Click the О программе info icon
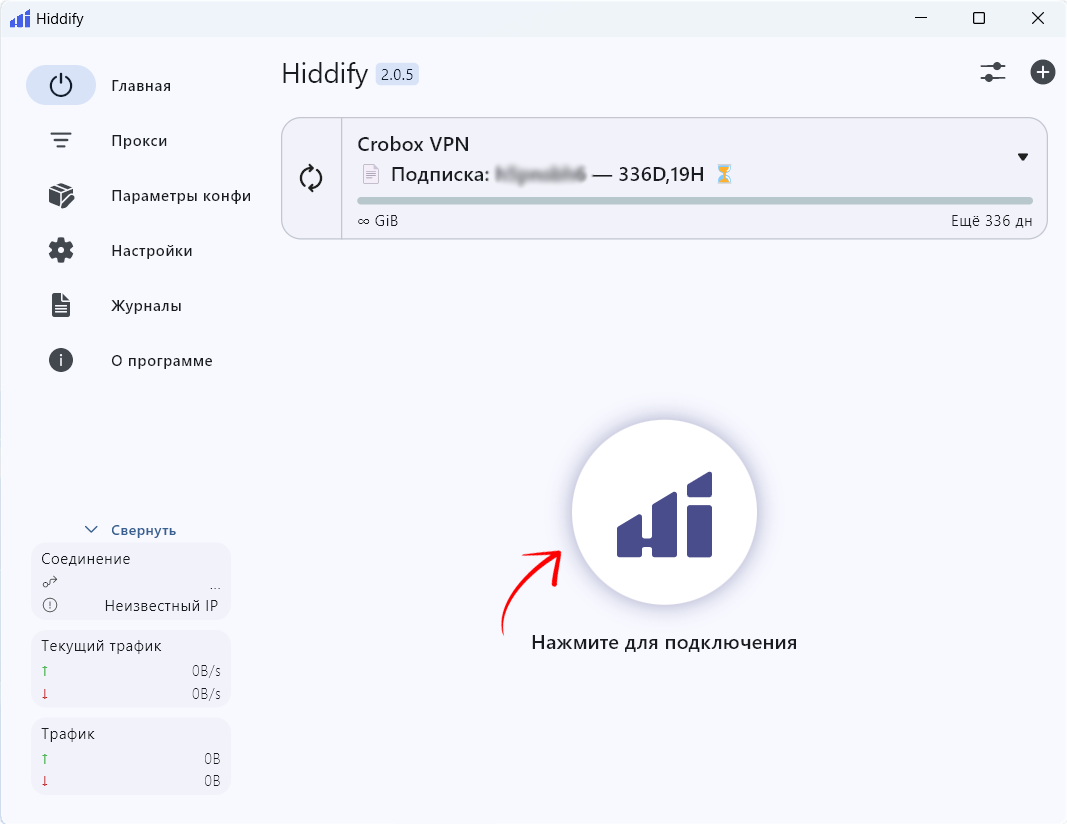 [60, 360]
